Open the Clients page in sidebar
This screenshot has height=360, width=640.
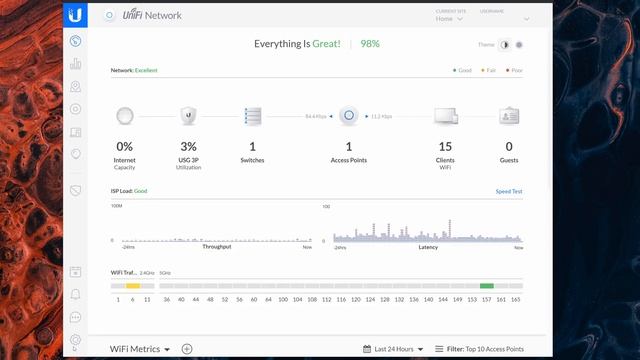pos(75,132)
